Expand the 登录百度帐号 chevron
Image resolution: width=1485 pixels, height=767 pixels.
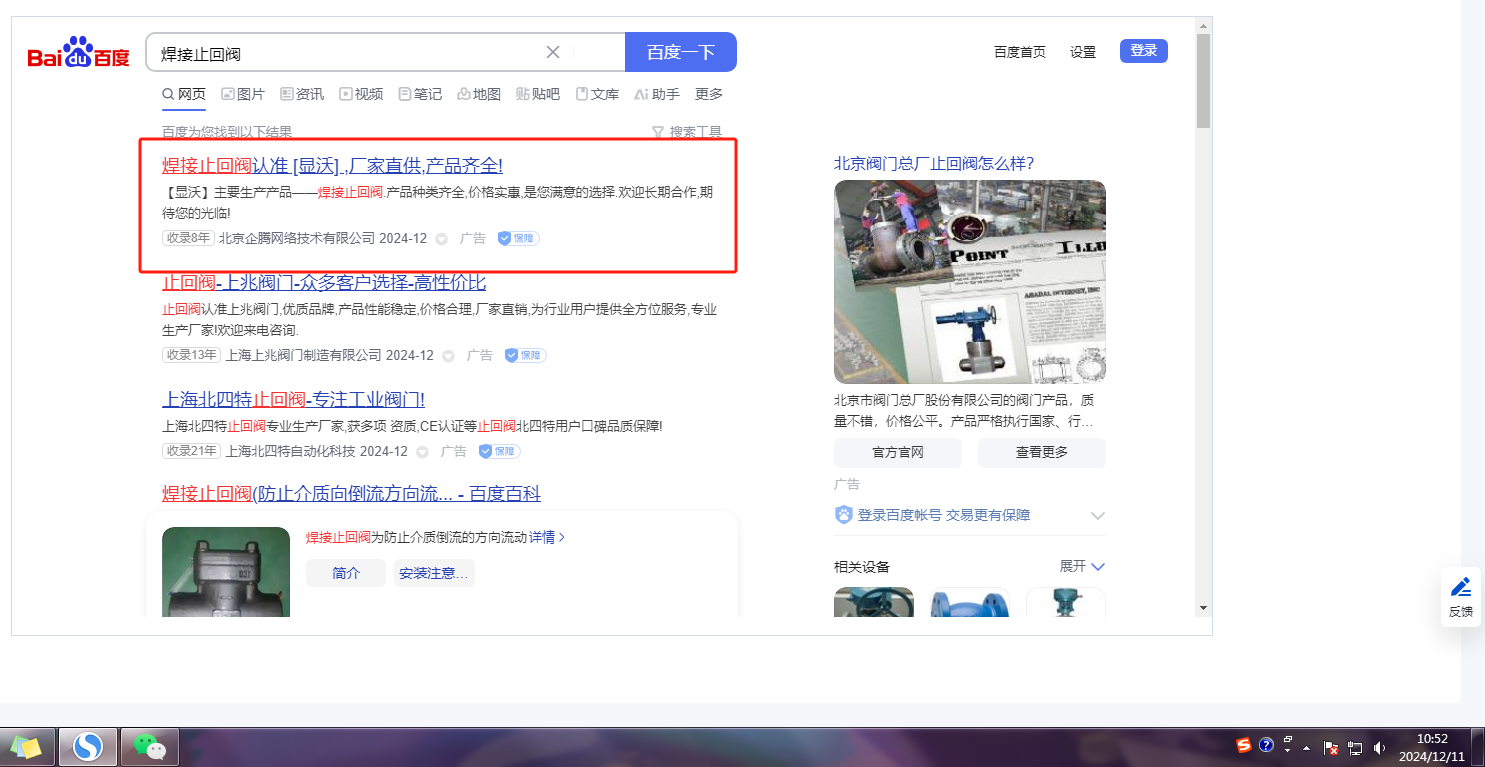pos(1097,516)
